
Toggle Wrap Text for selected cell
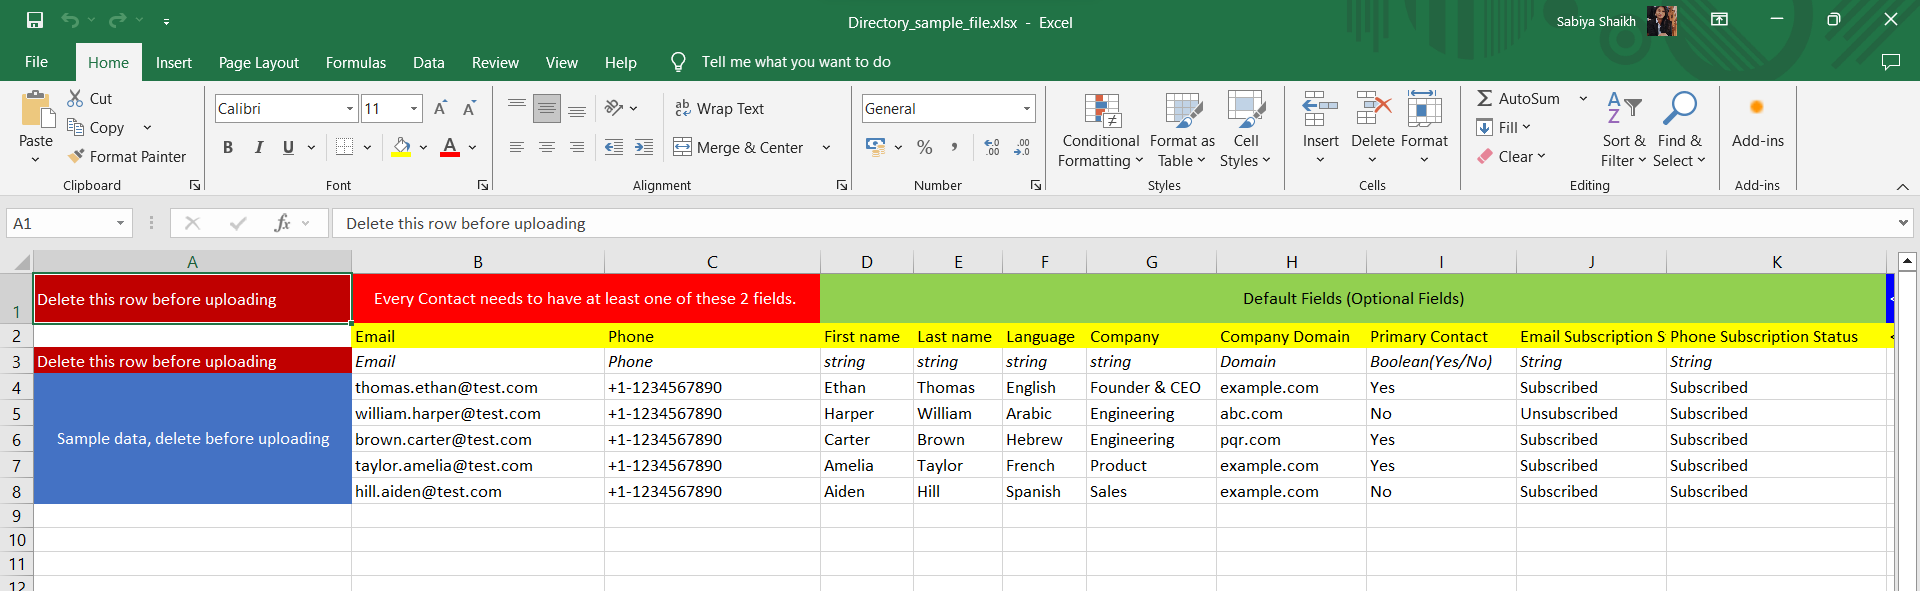tap(719, 108)
